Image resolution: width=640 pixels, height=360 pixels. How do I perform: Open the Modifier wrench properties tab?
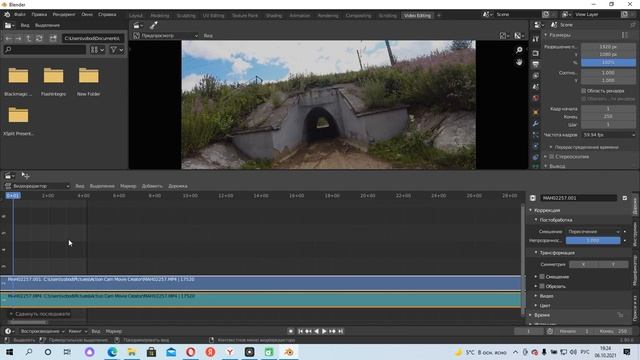click(536, 123)
